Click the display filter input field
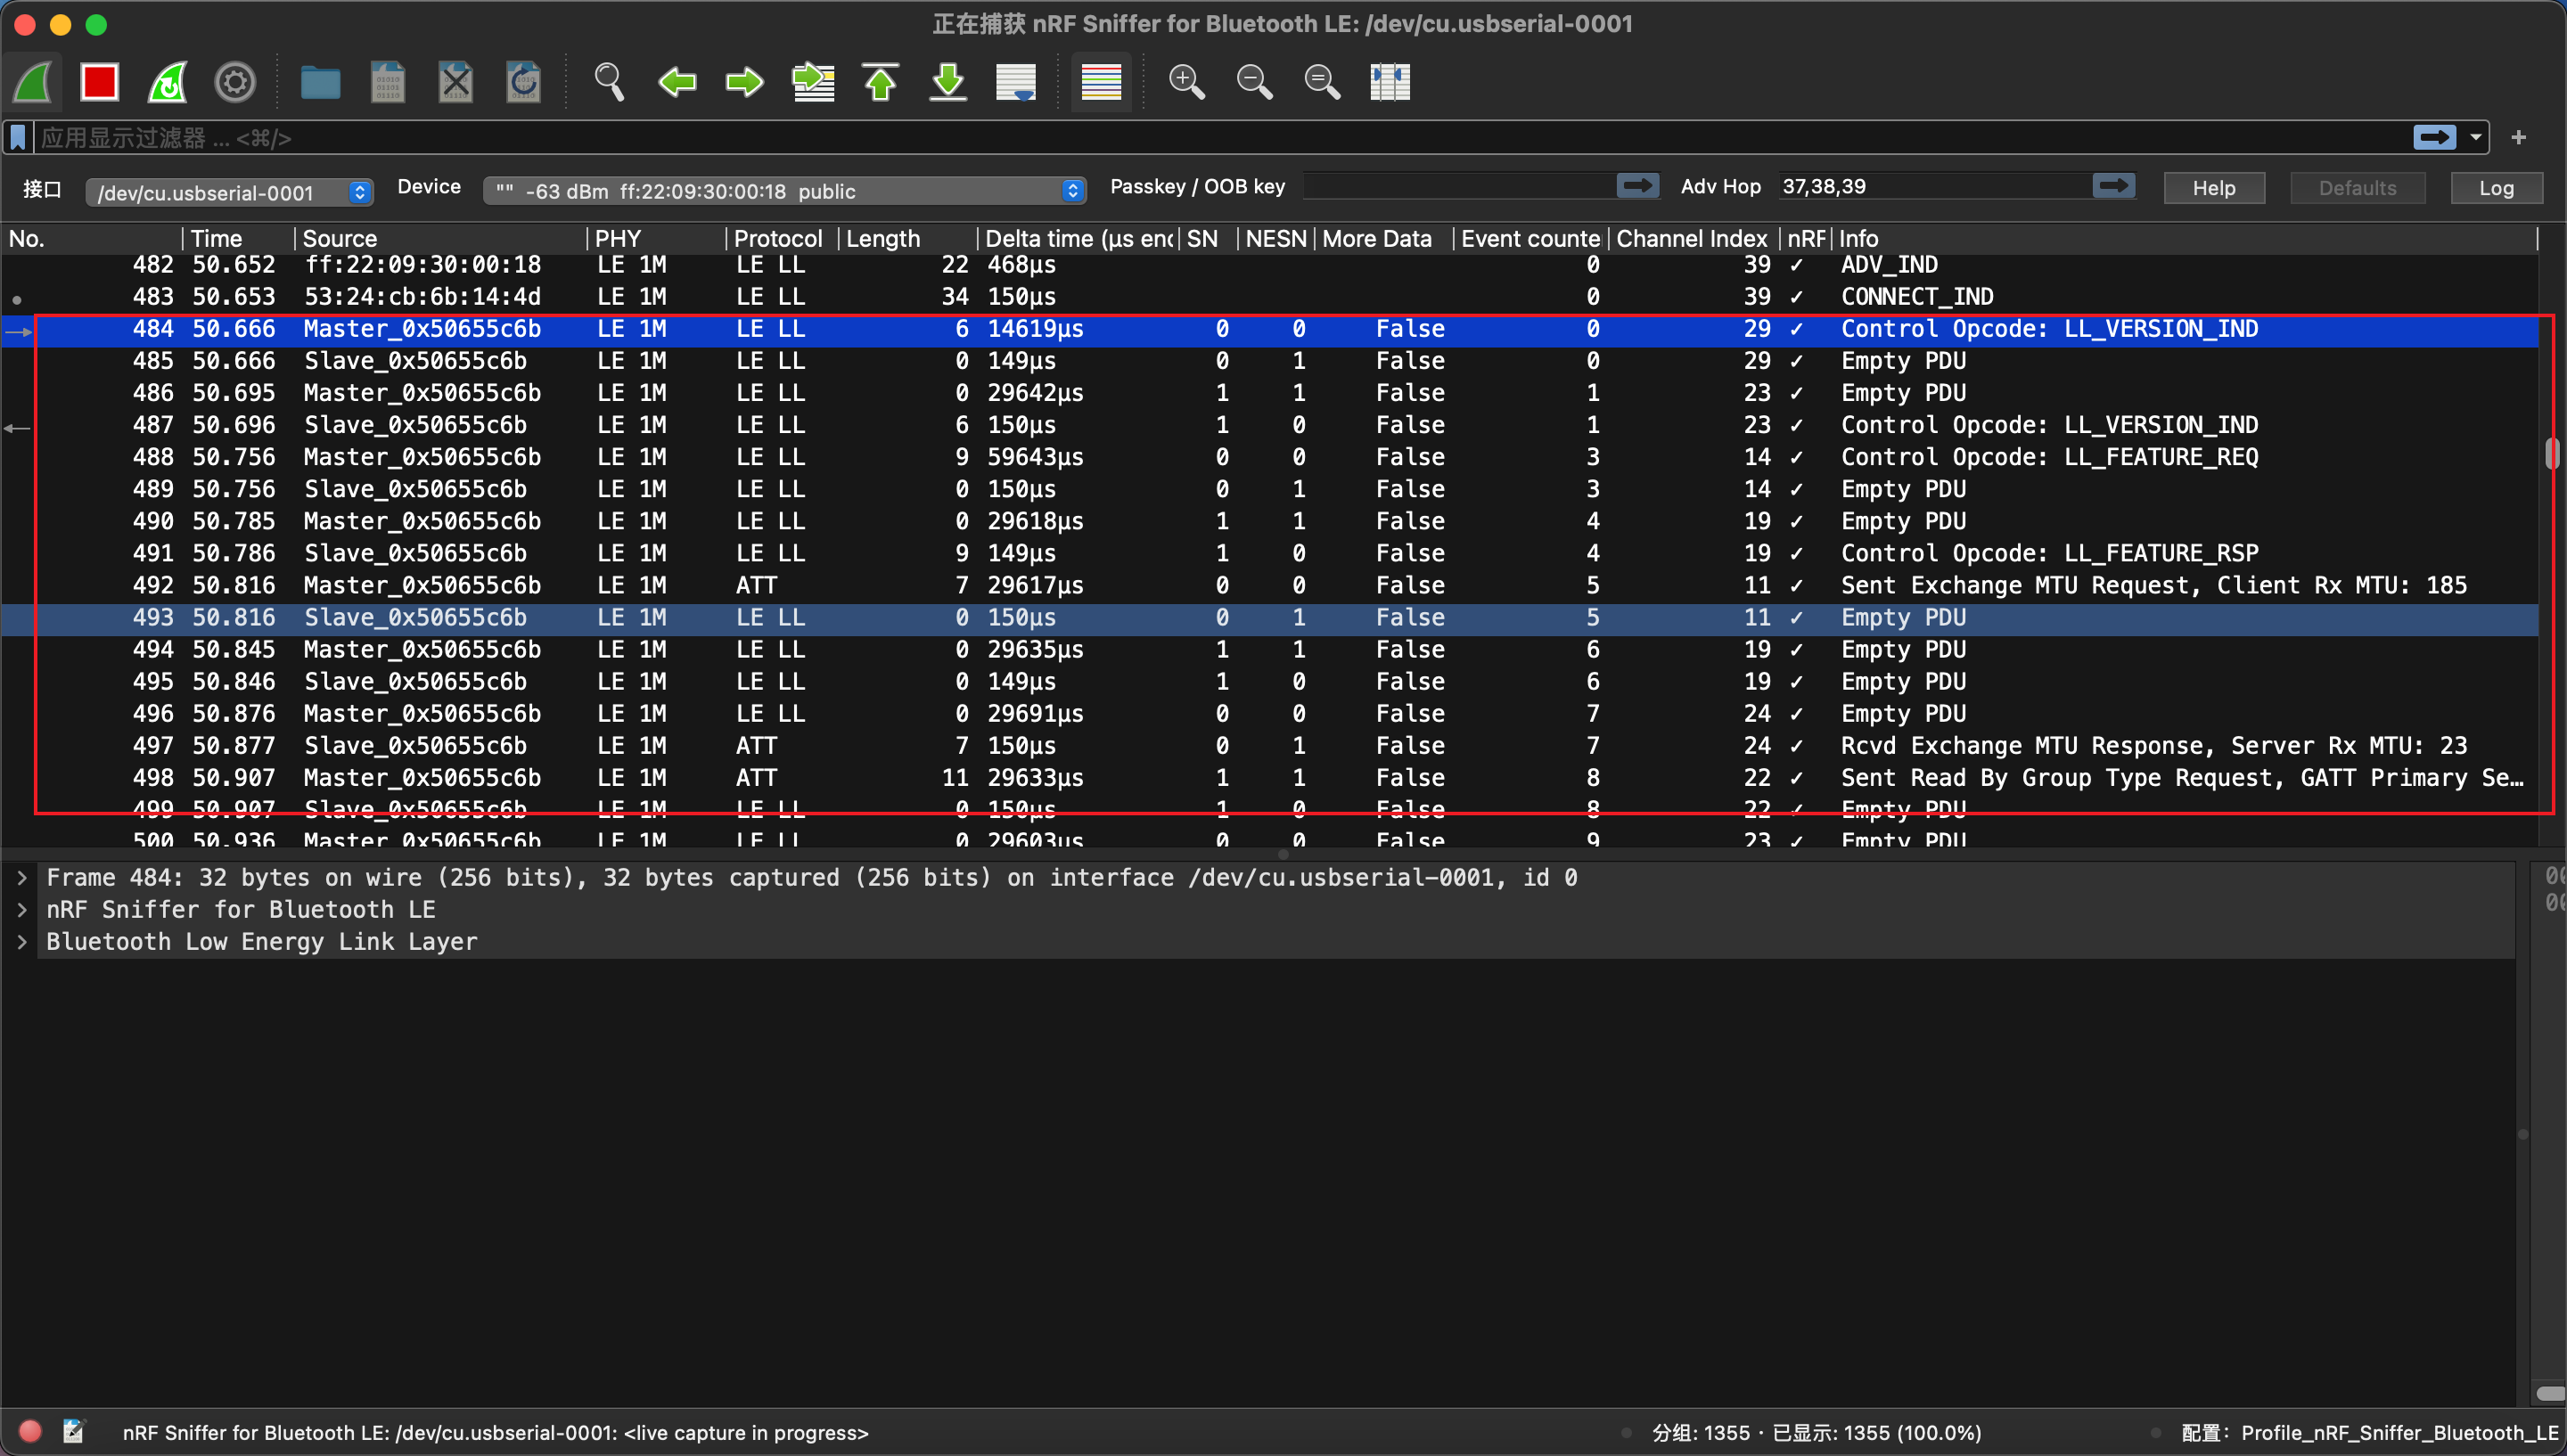 1220,137
